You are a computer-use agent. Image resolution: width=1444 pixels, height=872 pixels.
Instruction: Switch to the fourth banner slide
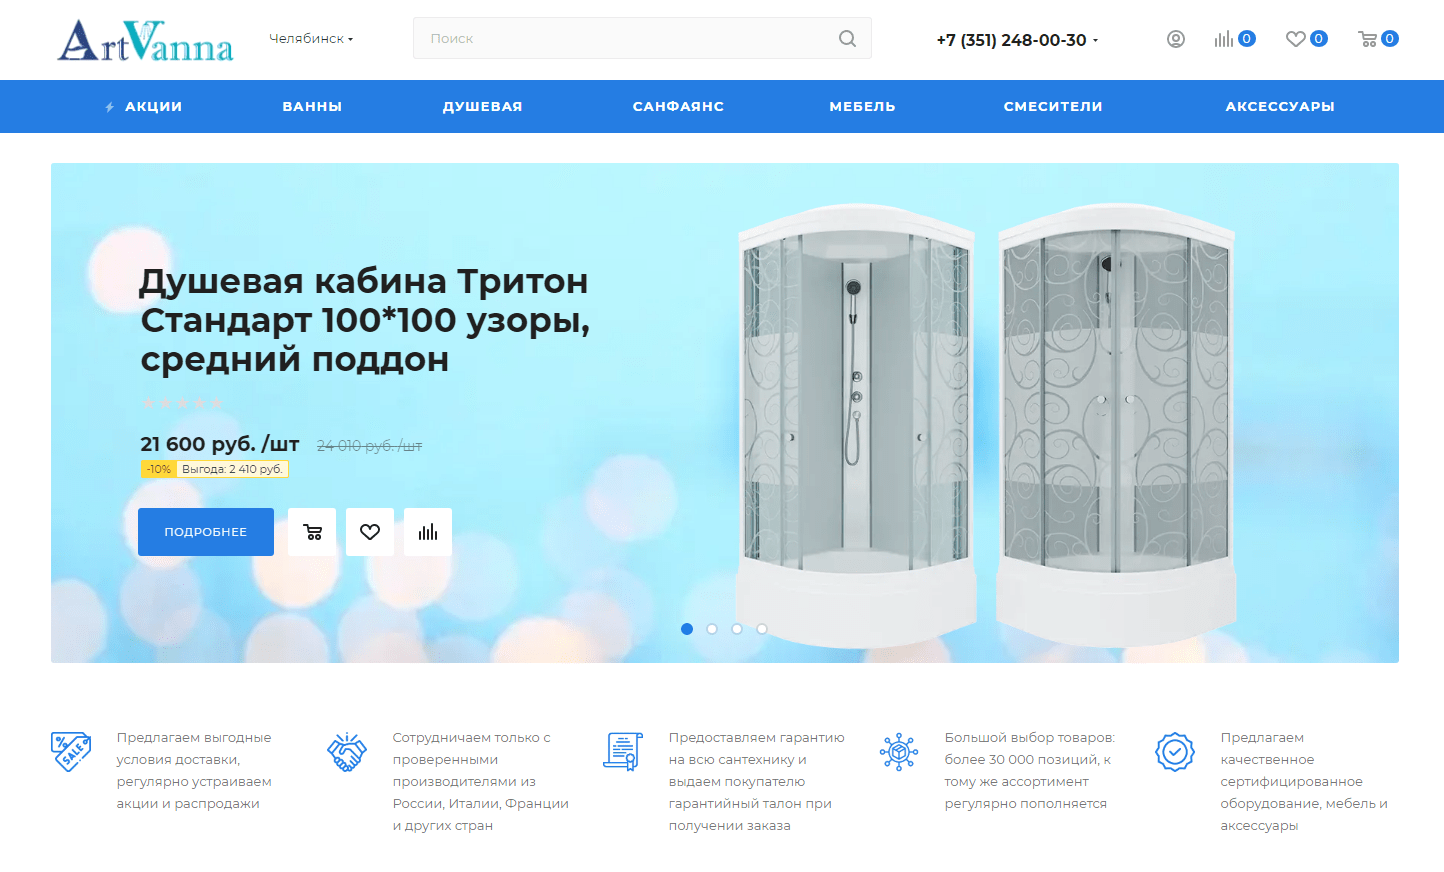(x=762, y=629)
